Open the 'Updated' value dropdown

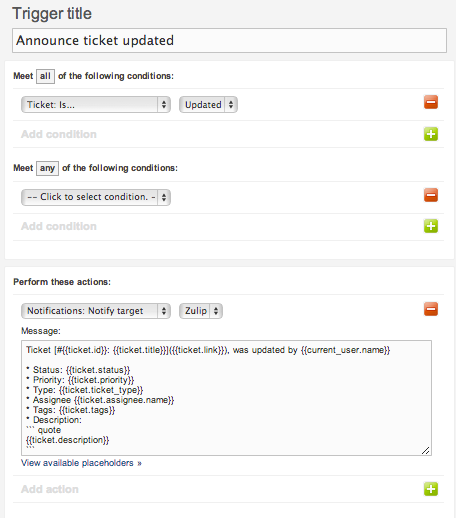[x=208, y=105]
